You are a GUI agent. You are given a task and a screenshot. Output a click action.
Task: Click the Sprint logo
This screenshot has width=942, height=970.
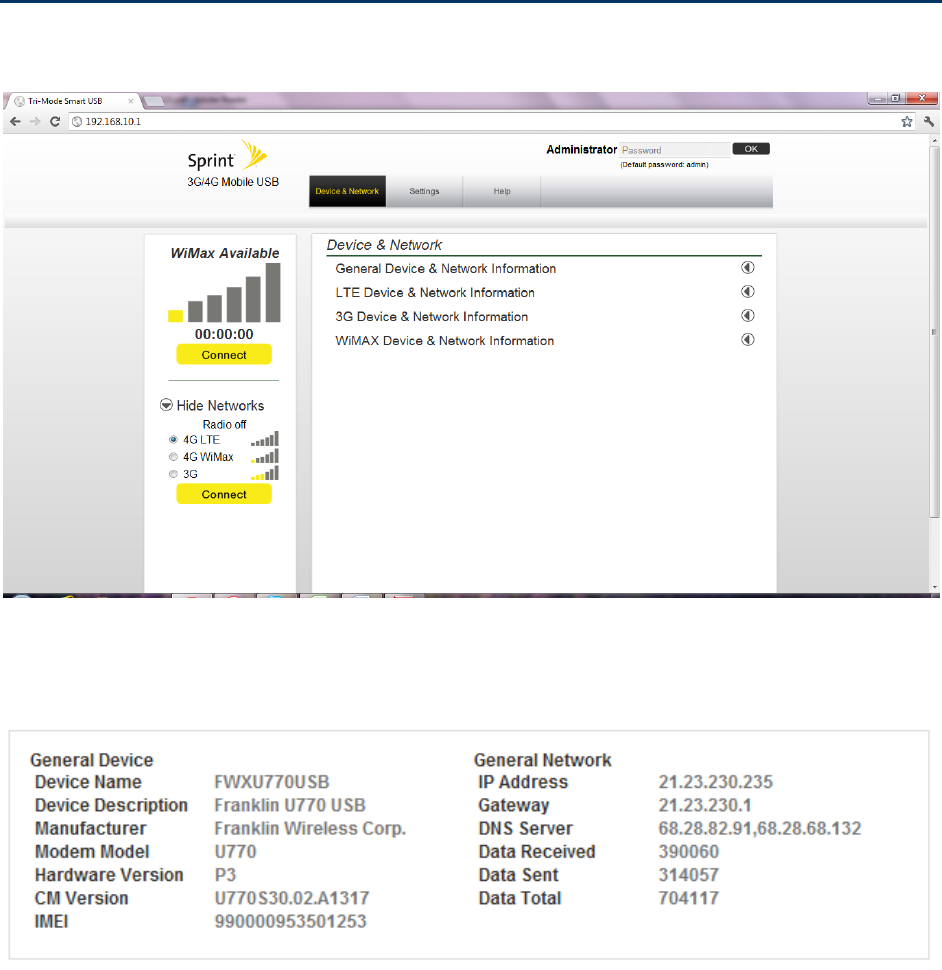pyautogui.click(x=227, y=156)
